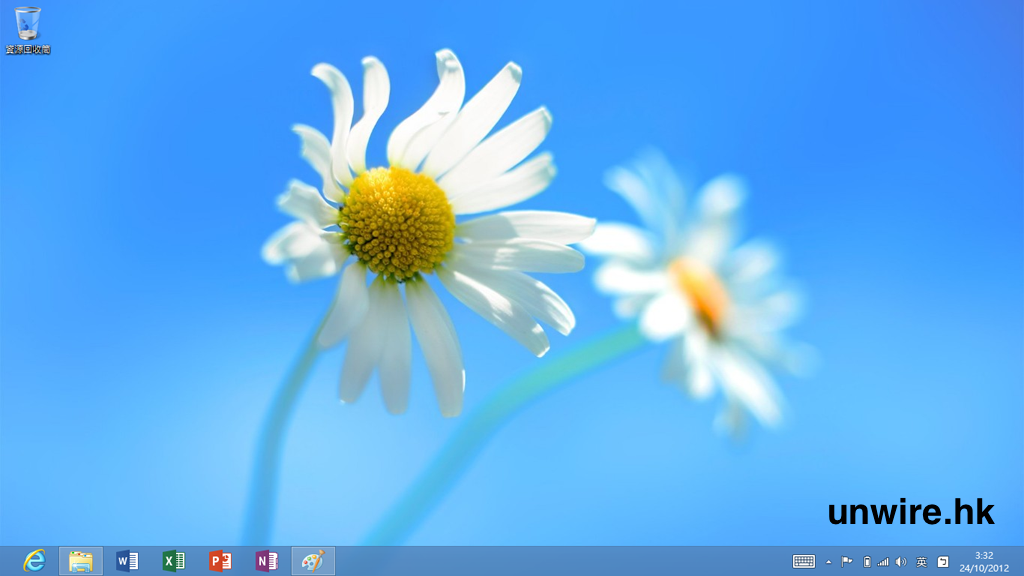Open Internet Explorer from the taskbar
The height and width of the screenshot is (576, 1024).
pyautogui.click(x=35, y=561)
